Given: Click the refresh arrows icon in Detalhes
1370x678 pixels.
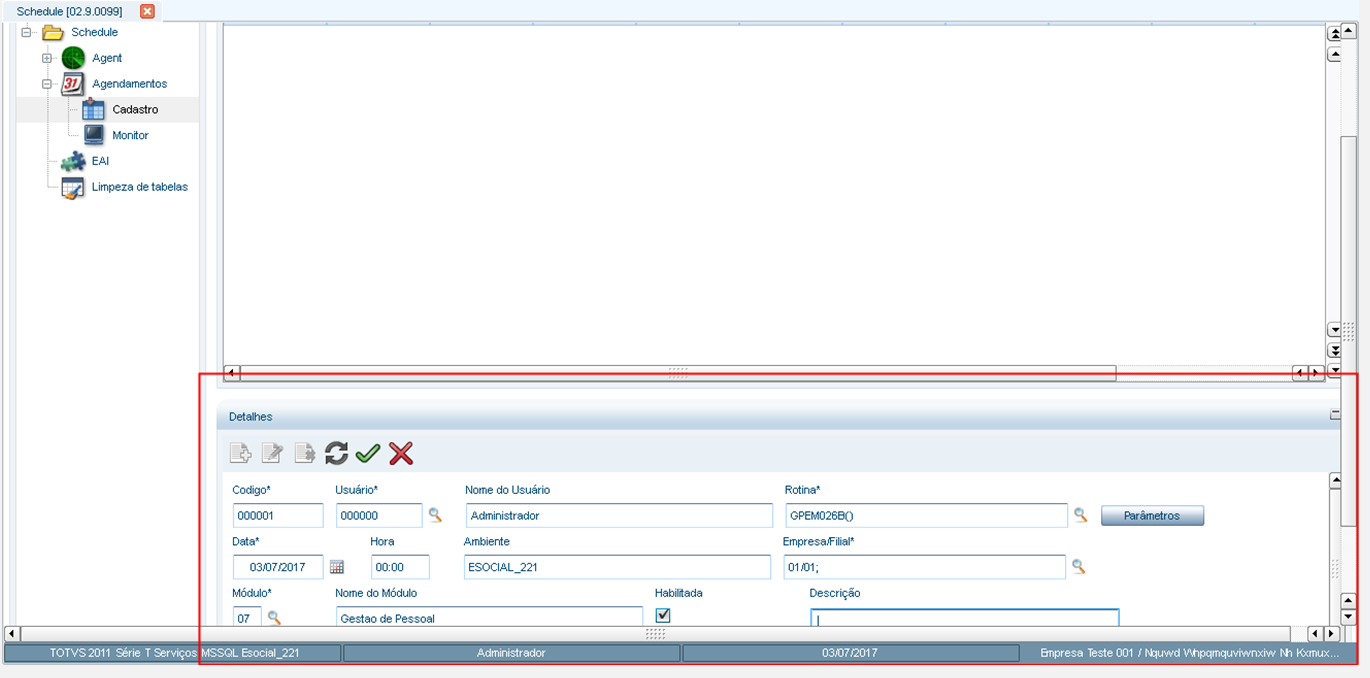Looking at the screenshot, I should [x=336, y=454].
